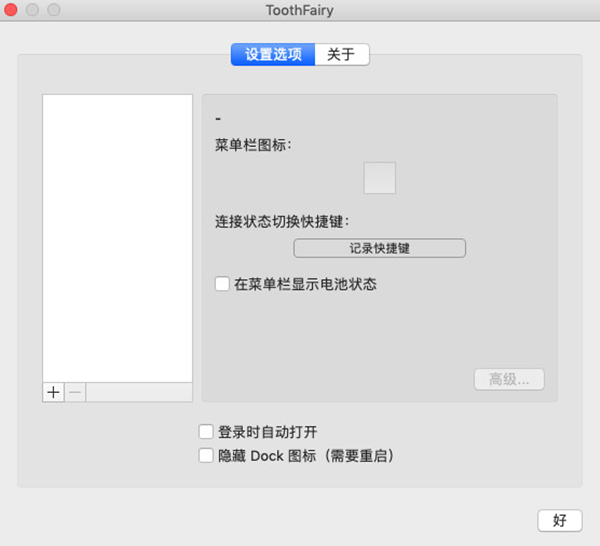Enable 在菜单栏显示电池状态 checkbox

[x=222, y=284]
